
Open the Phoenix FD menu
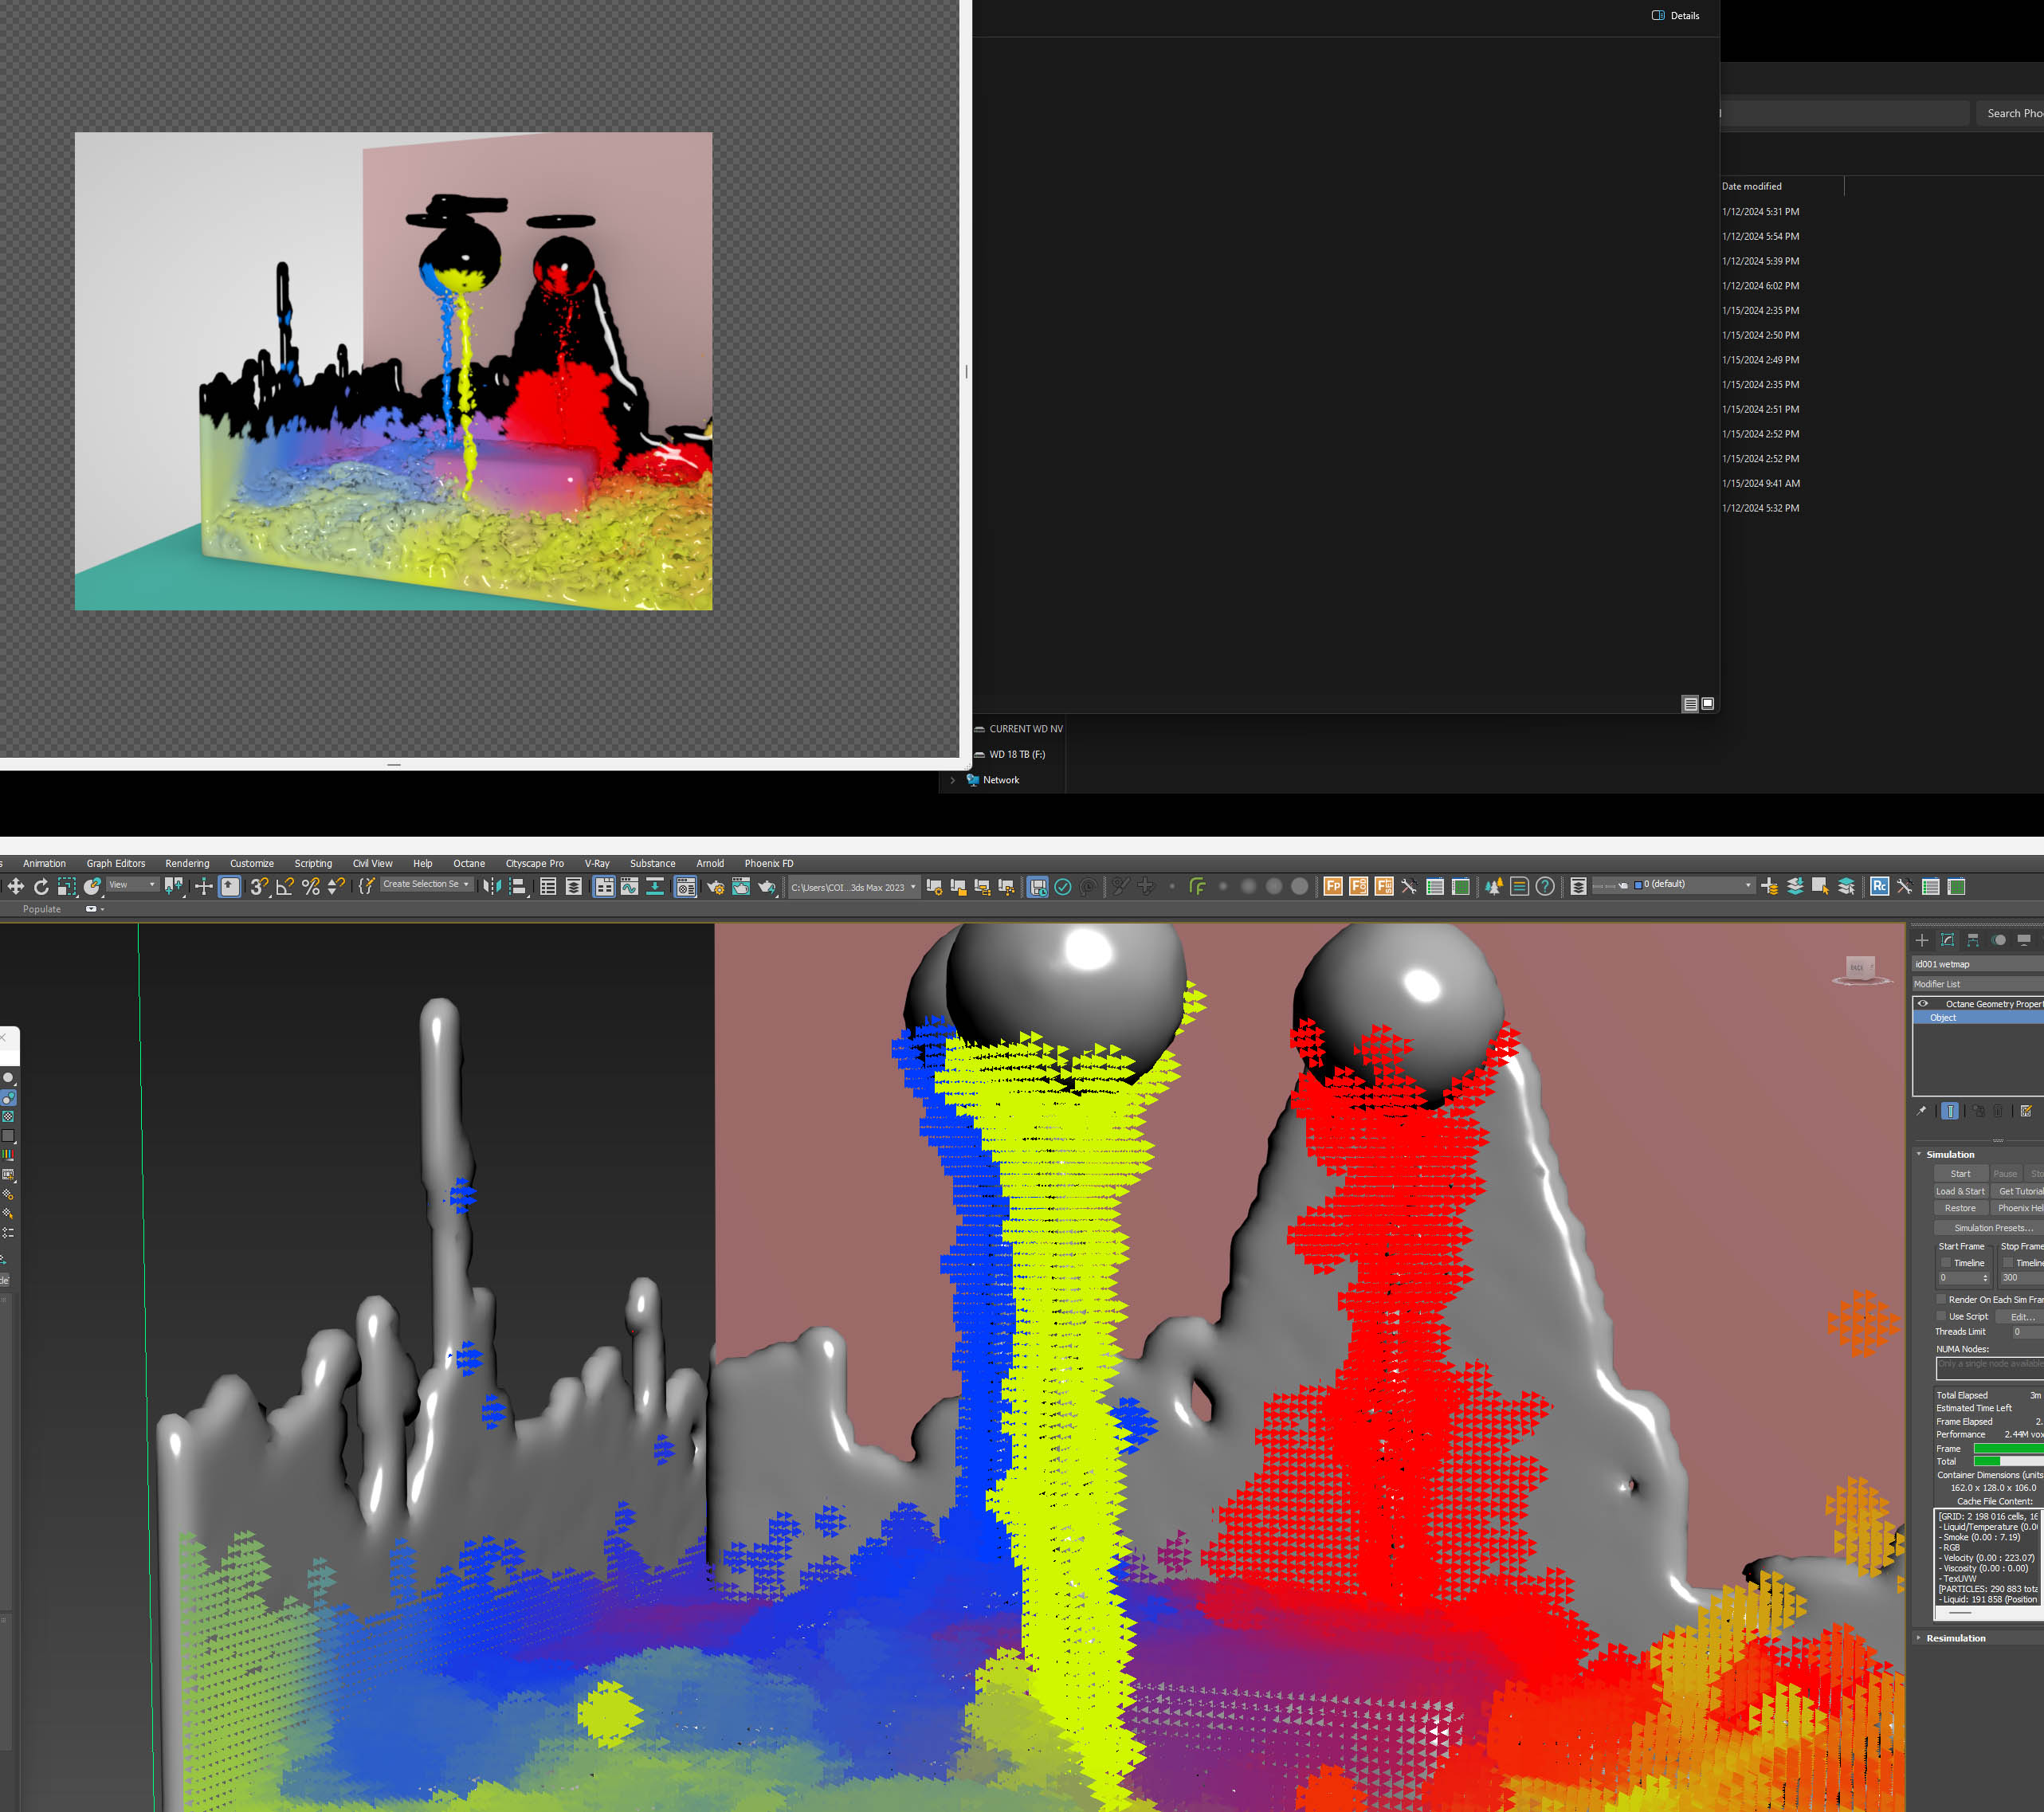pos(768,863)
